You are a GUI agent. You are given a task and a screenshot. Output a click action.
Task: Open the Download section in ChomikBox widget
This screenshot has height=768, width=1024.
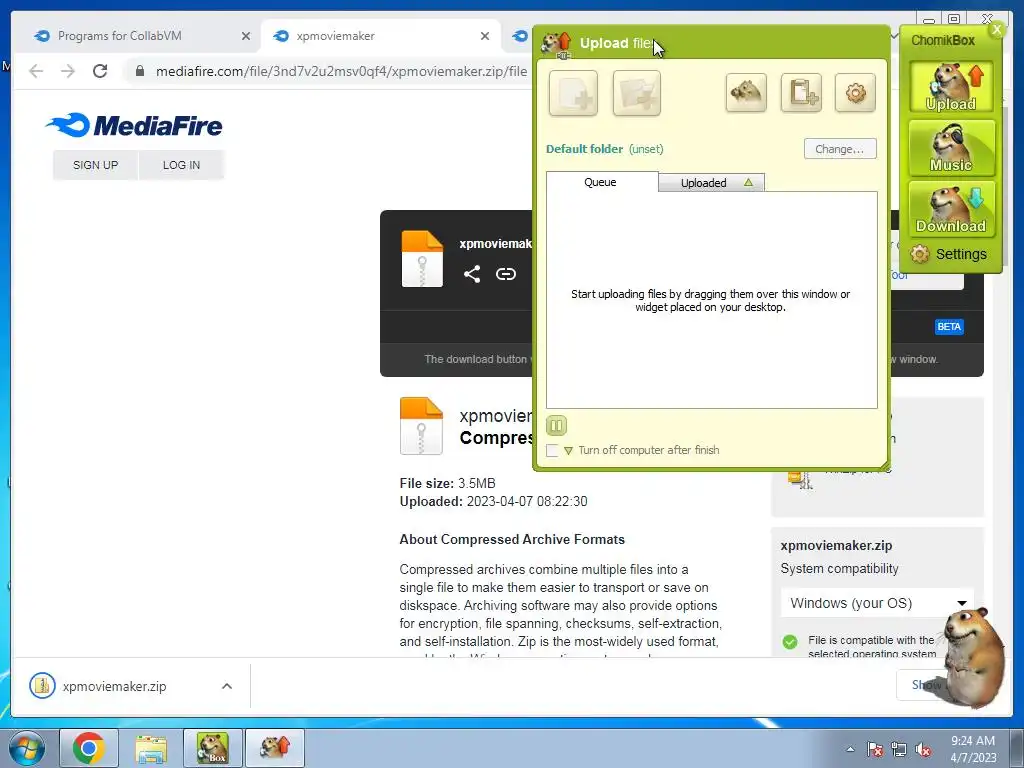pyautogui.click(x=951, y=209)
